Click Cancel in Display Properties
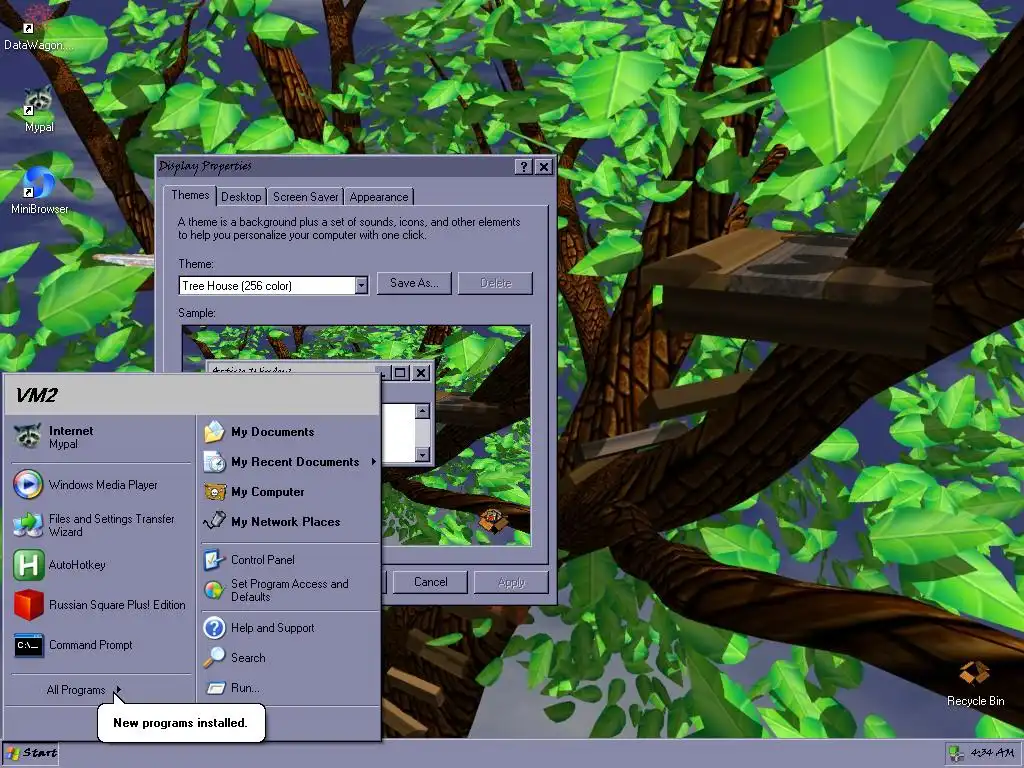 (x=430, y=582)
